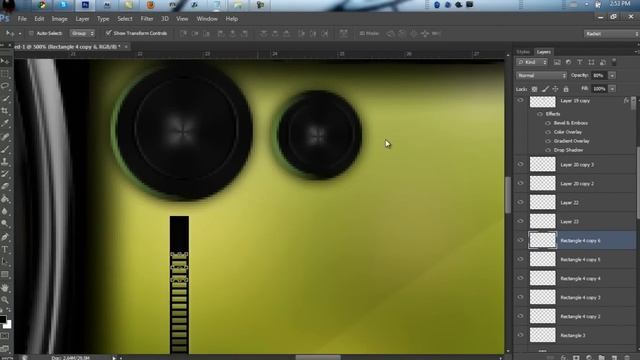
Task: Click the Opacity value field
Action: [599, 76]
